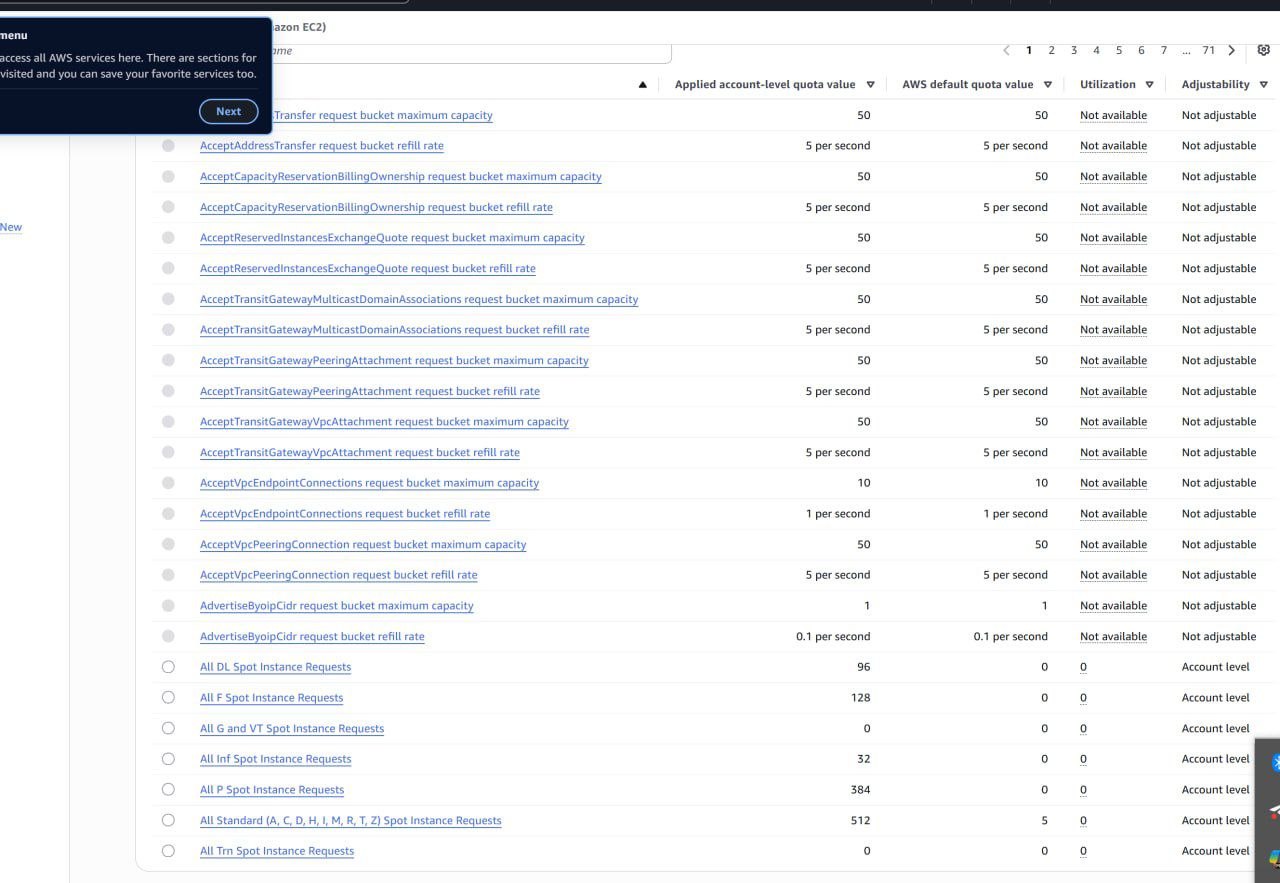Jump to last page 71

(x=1208, y=50)
